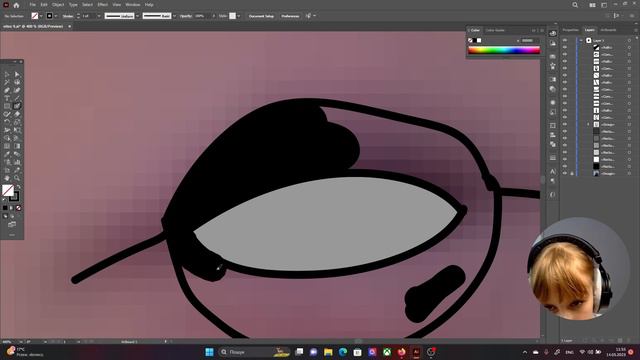Screen dimensions: 640x360
Task: Open the Windows Start menu
Action: (209, 352)
